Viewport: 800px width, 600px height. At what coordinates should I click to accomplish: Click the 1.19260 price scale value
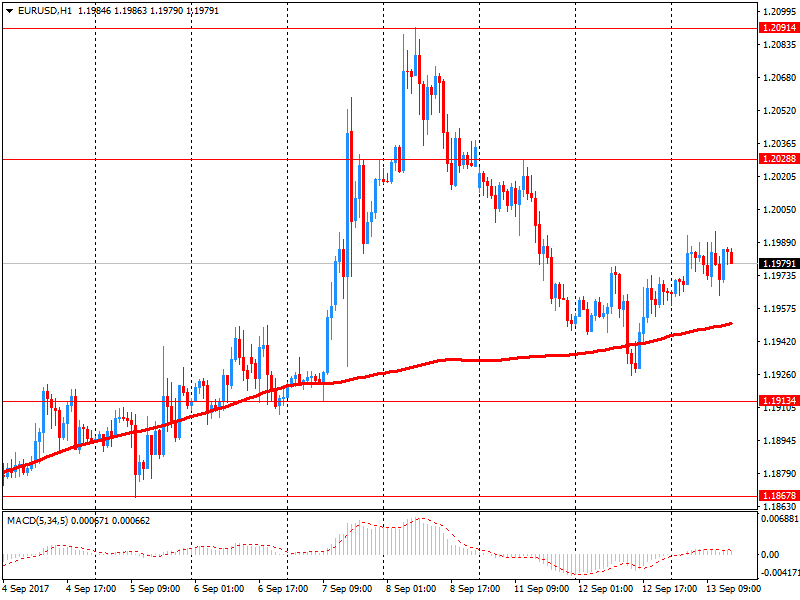(x=780, y=374)
